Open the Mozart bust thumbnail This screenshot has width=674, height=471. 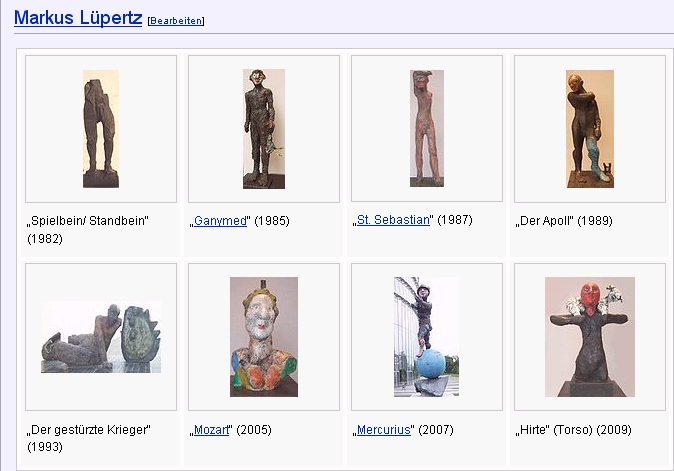point(264,337)
